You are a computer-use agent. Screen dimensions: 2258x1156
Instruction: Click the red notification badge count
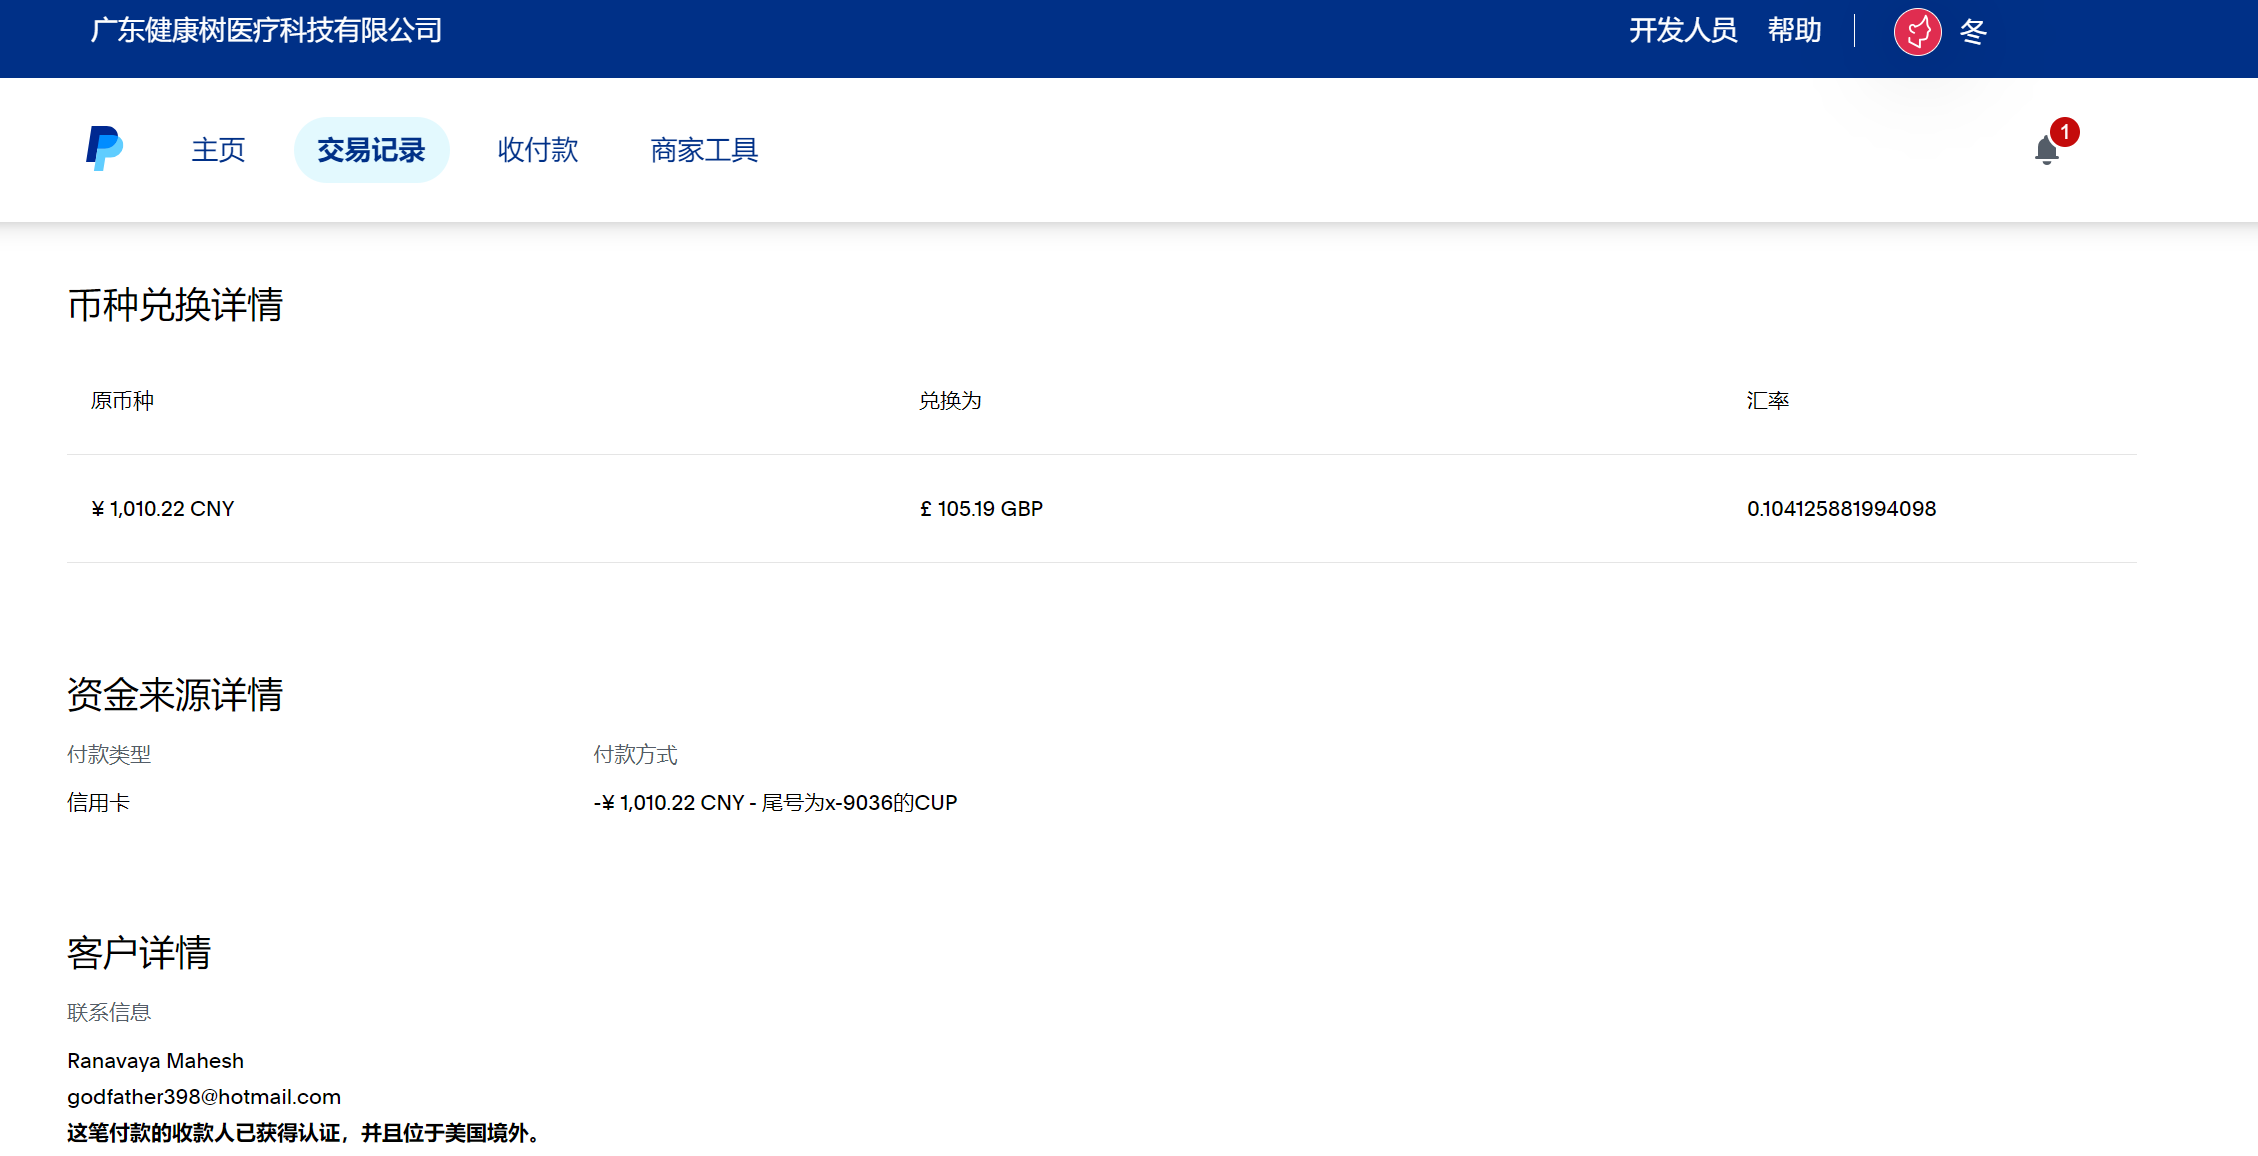tap(2064, 132)
